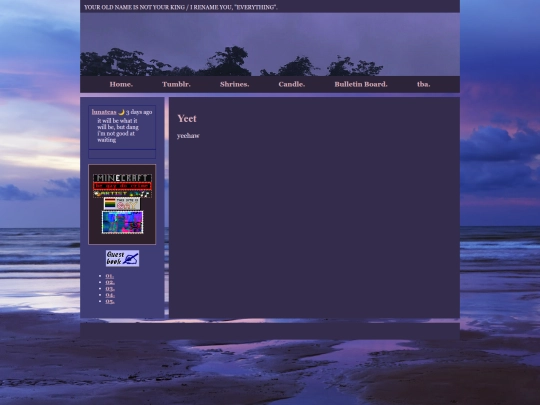Click the banner image with tree silhouettes
Screen dimensions: 540x405
point(270,44)
